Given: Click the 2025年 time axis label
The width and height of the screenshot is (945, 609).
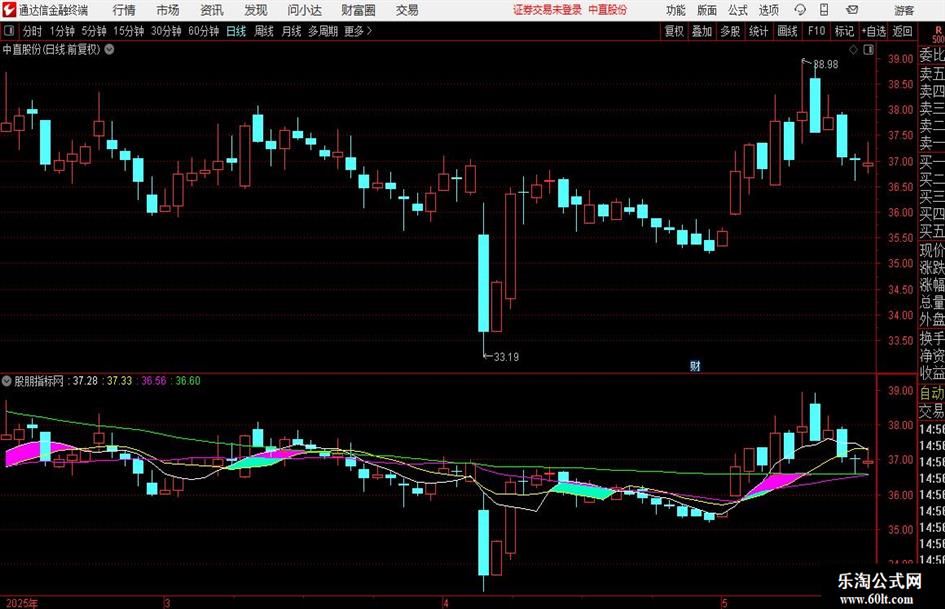Looking at the screenshot, I should [21, 603].
